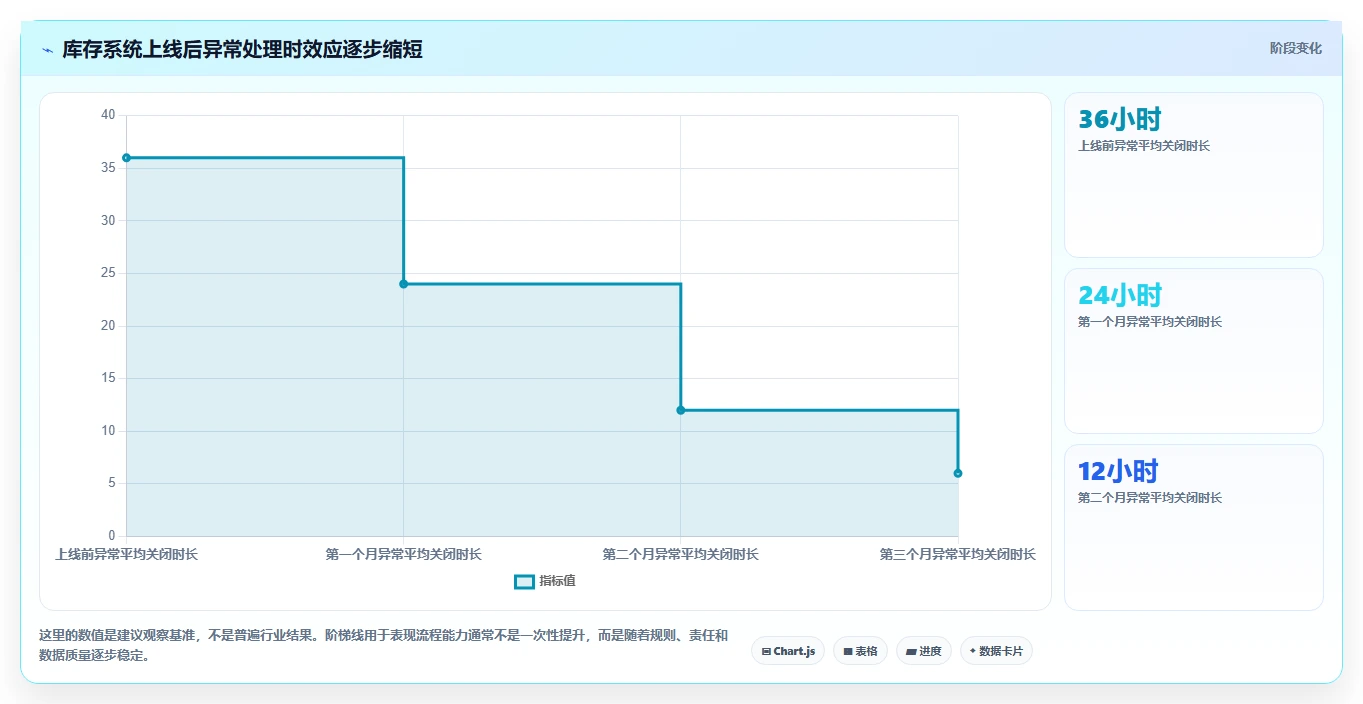
Task: Click the data point at value 24
Action: 403,284
